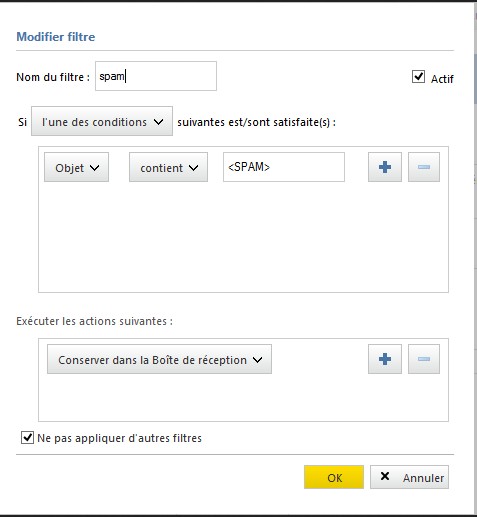Confirm the filter with the OK button
477x517 pixels.
click(x=334, y=477)
